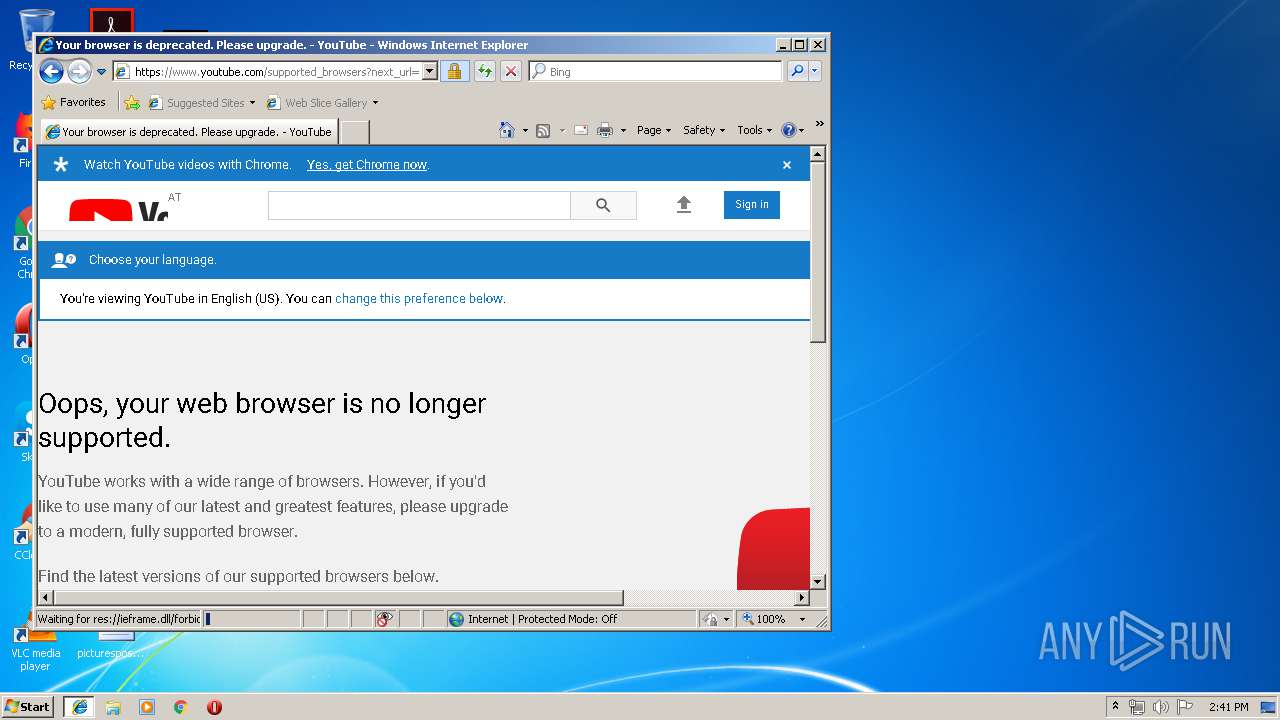Open Web Slice Gallery dropdown
This screenshot has width=1280, height=720.
pos(322,102)
